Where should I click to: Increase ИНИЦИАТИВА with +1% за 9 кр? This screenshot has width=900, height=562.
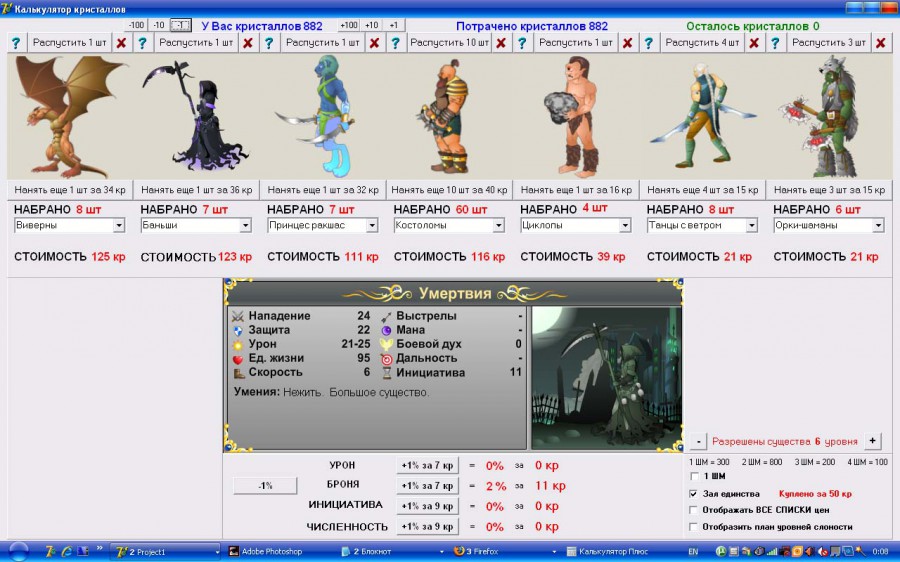pyautogui.click(x=427, y=506)
